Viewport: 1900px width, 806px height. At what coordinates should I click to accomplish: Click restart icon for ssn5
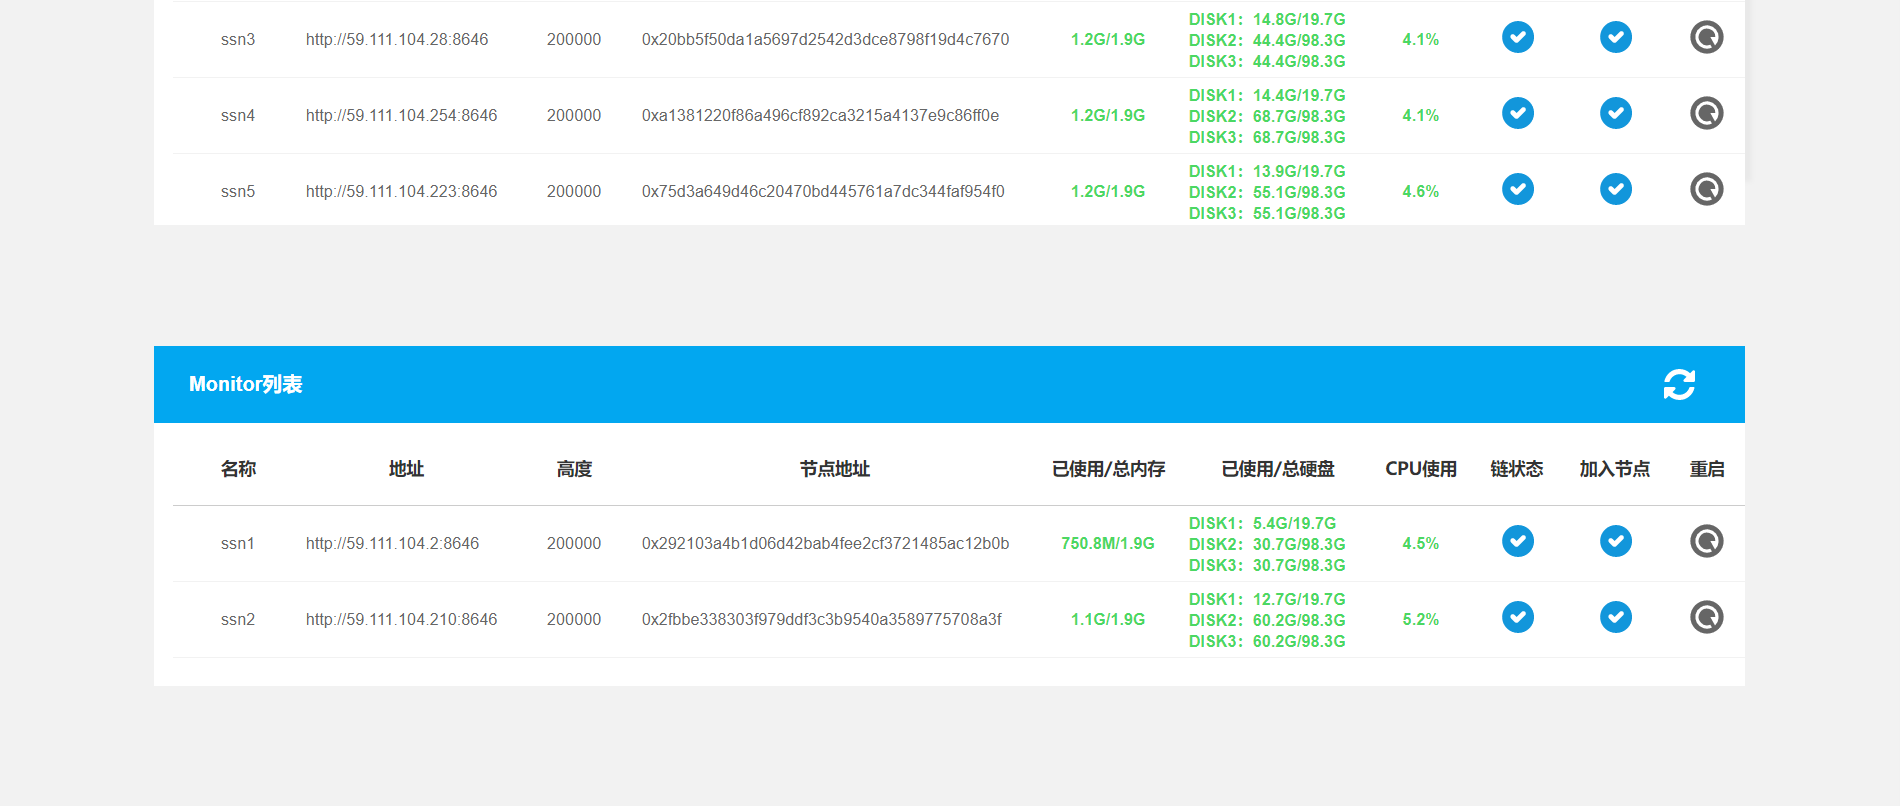pyautogui.click(x=1706, y=190)
